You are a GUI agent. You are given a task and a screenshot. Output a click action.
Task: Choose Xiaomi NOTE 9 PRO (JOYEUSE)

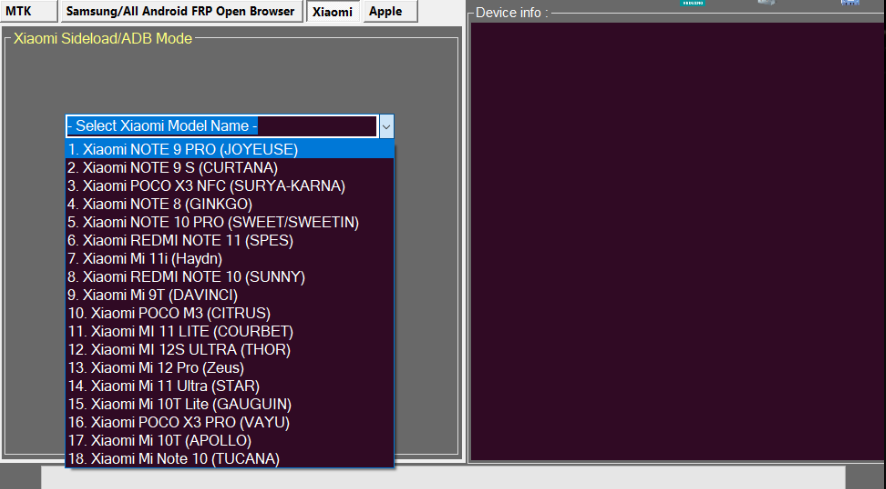click(230, 149)
